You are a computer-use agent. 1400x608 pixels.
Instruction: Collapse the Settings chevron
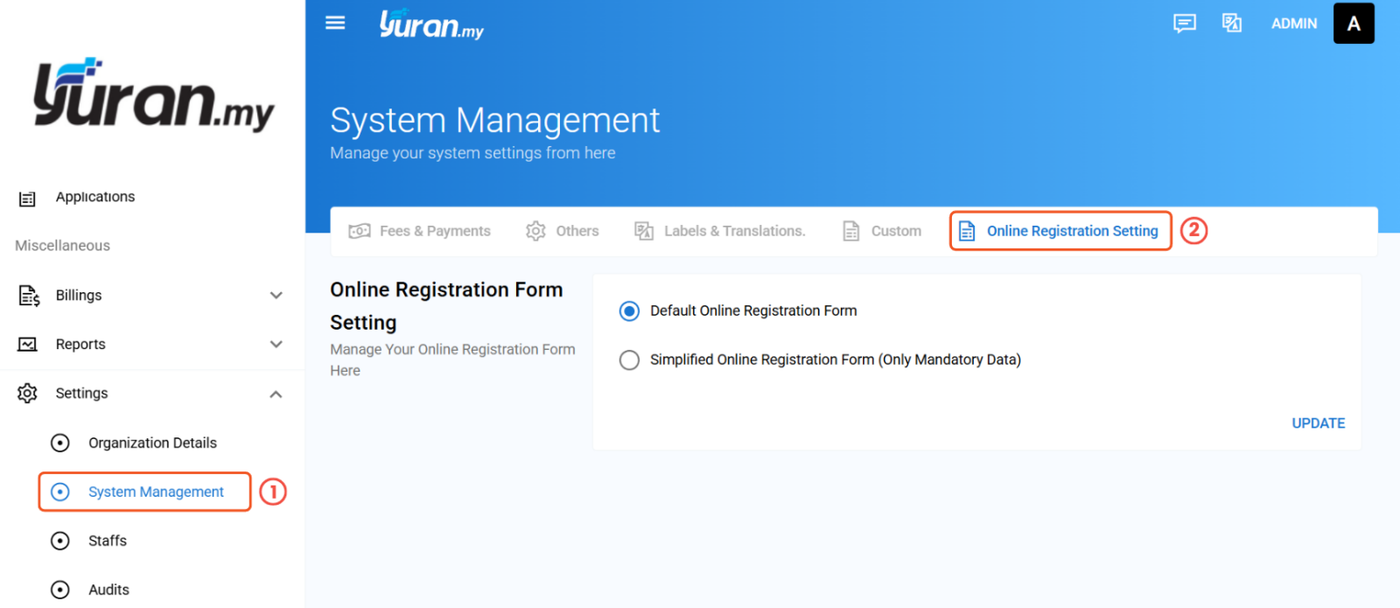click(x=276, y=394)
